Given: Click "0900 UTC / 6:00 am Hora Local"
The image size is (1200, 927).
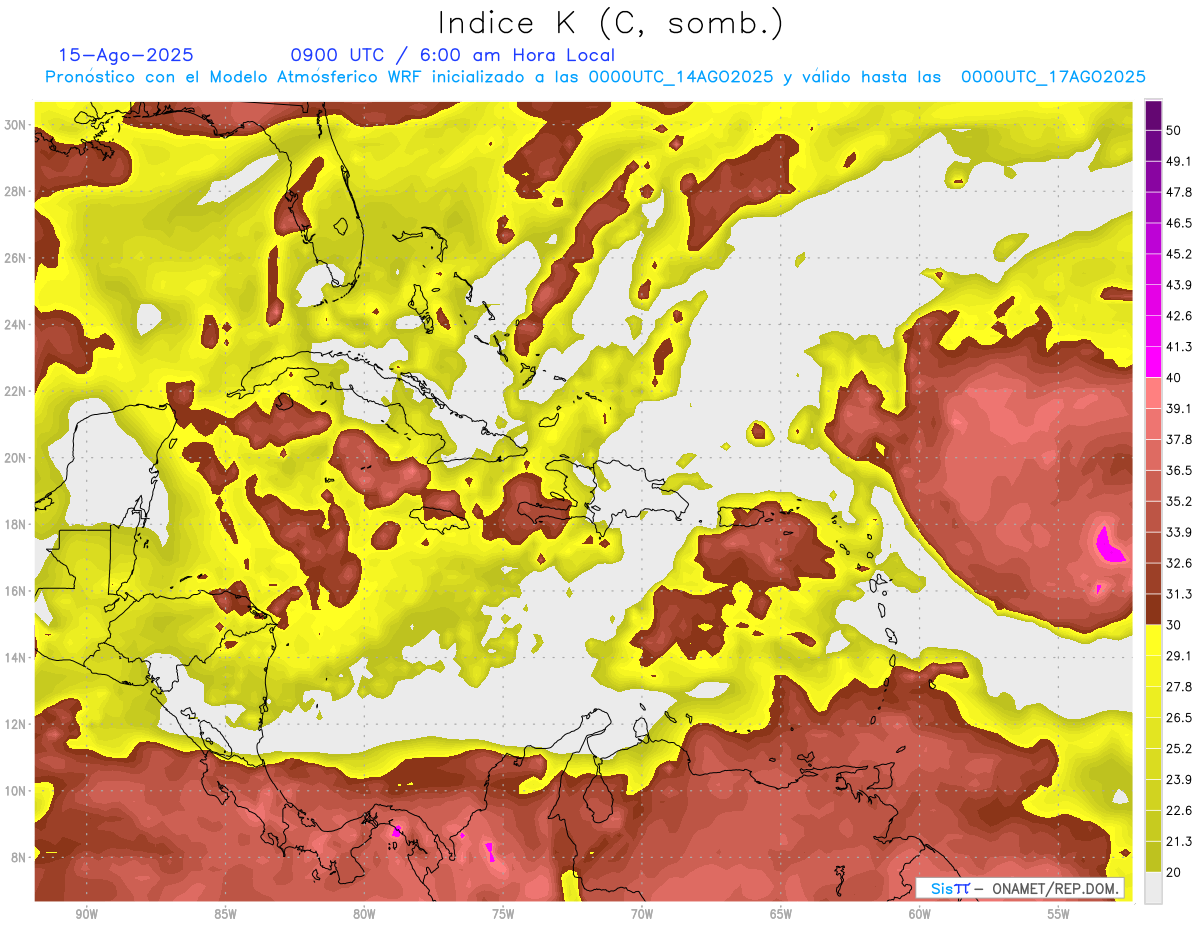Looking at the screenshot, I should 453,55.
